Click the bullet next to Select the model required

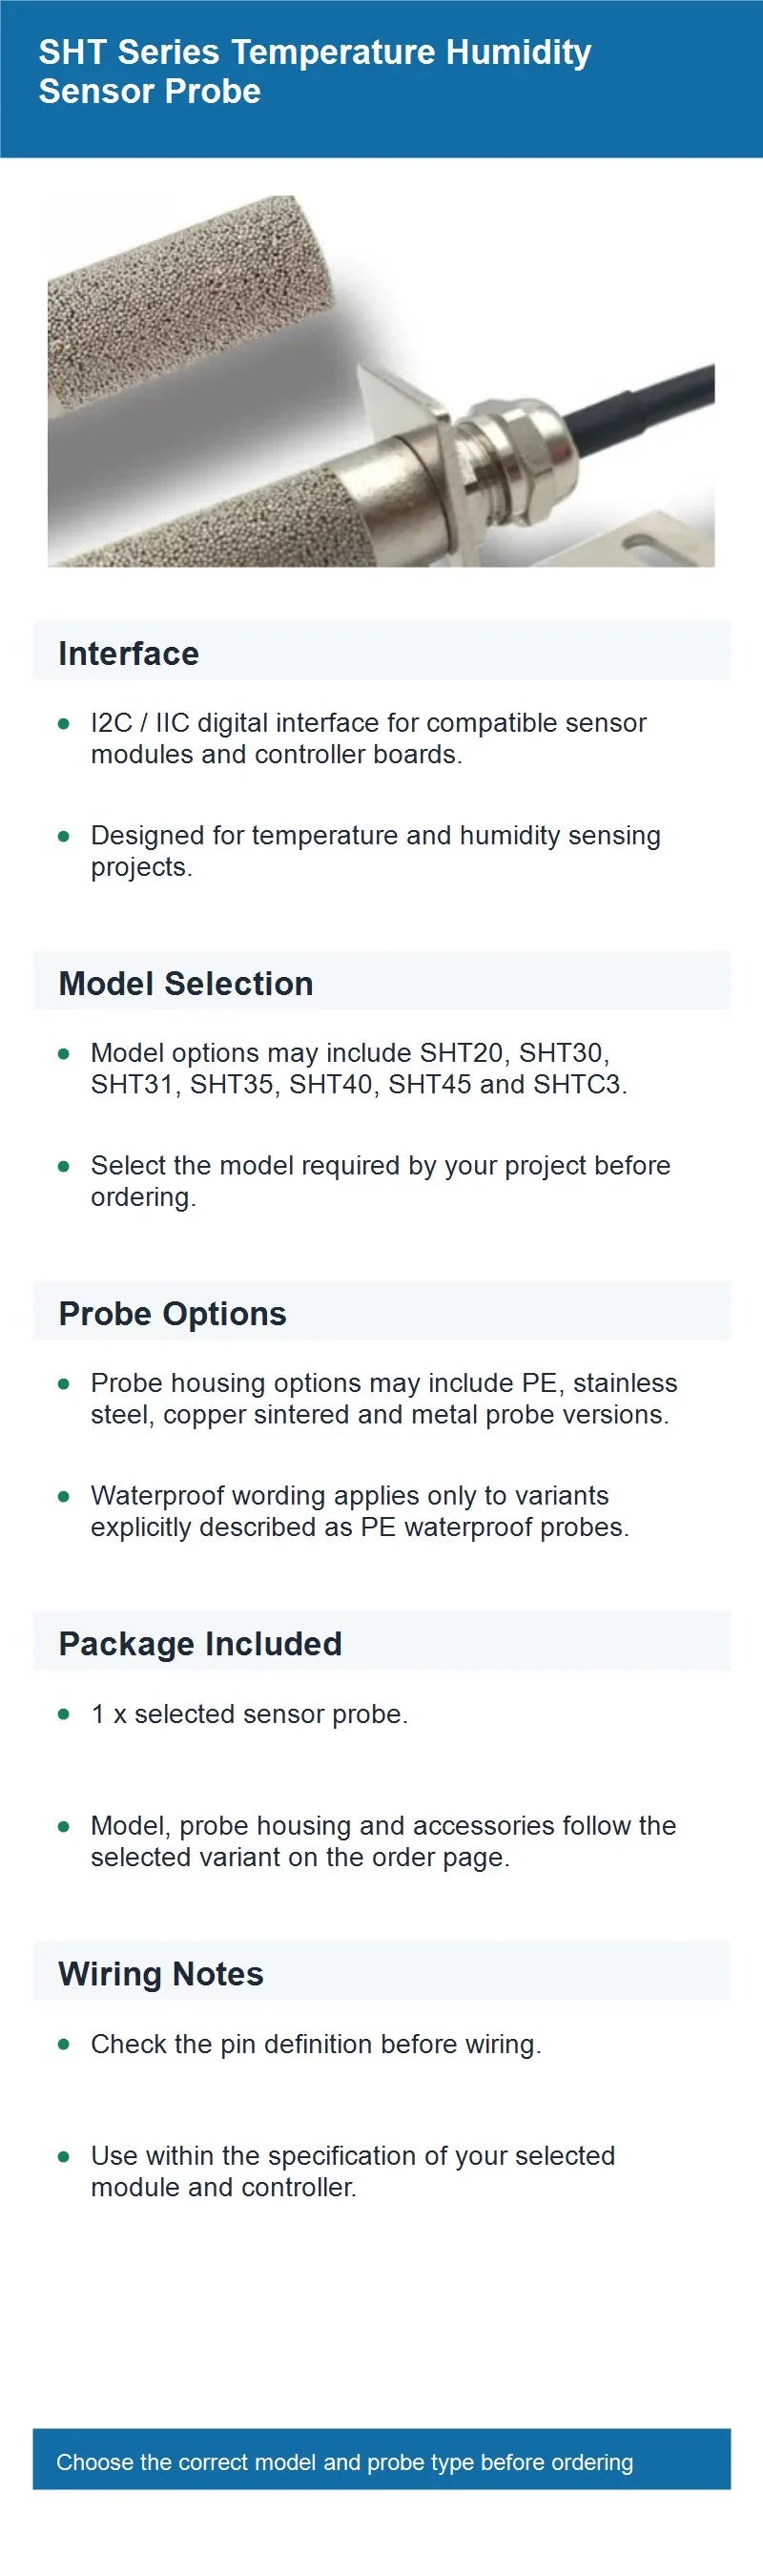64,1166
